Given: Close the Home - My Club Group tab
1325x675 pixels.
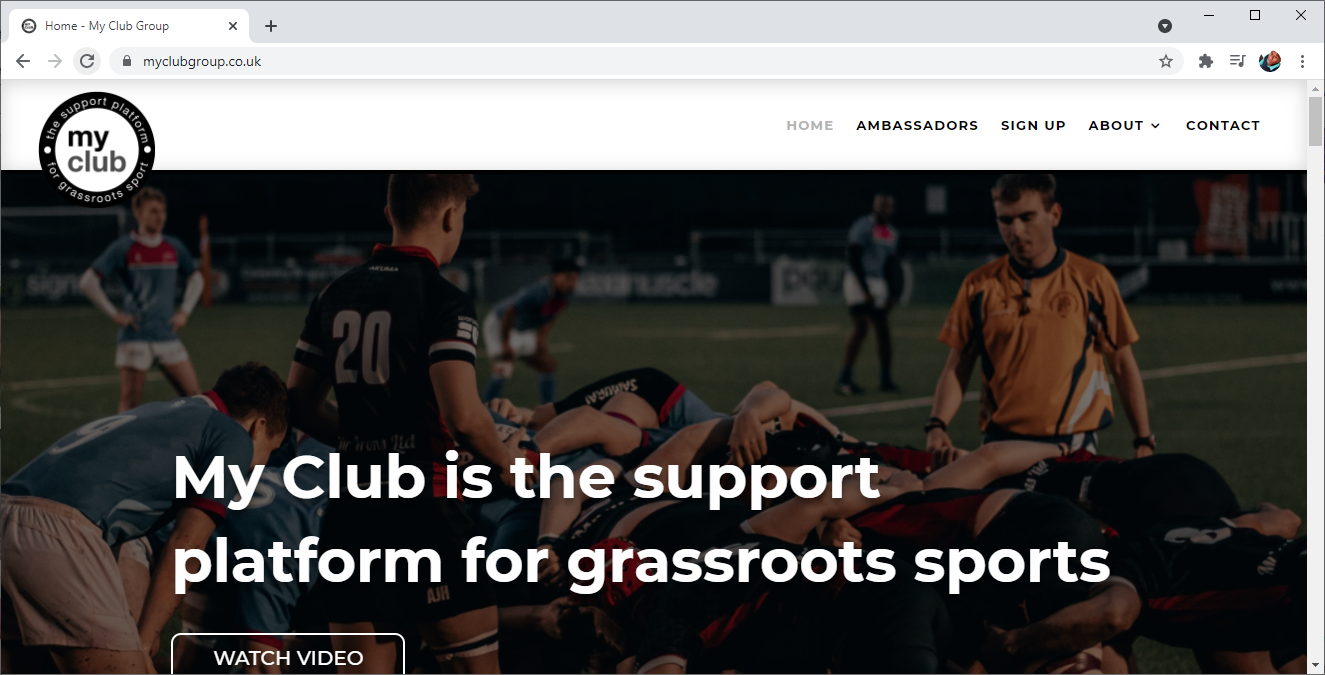Looking at the screenshot, I should coord(234,26).
